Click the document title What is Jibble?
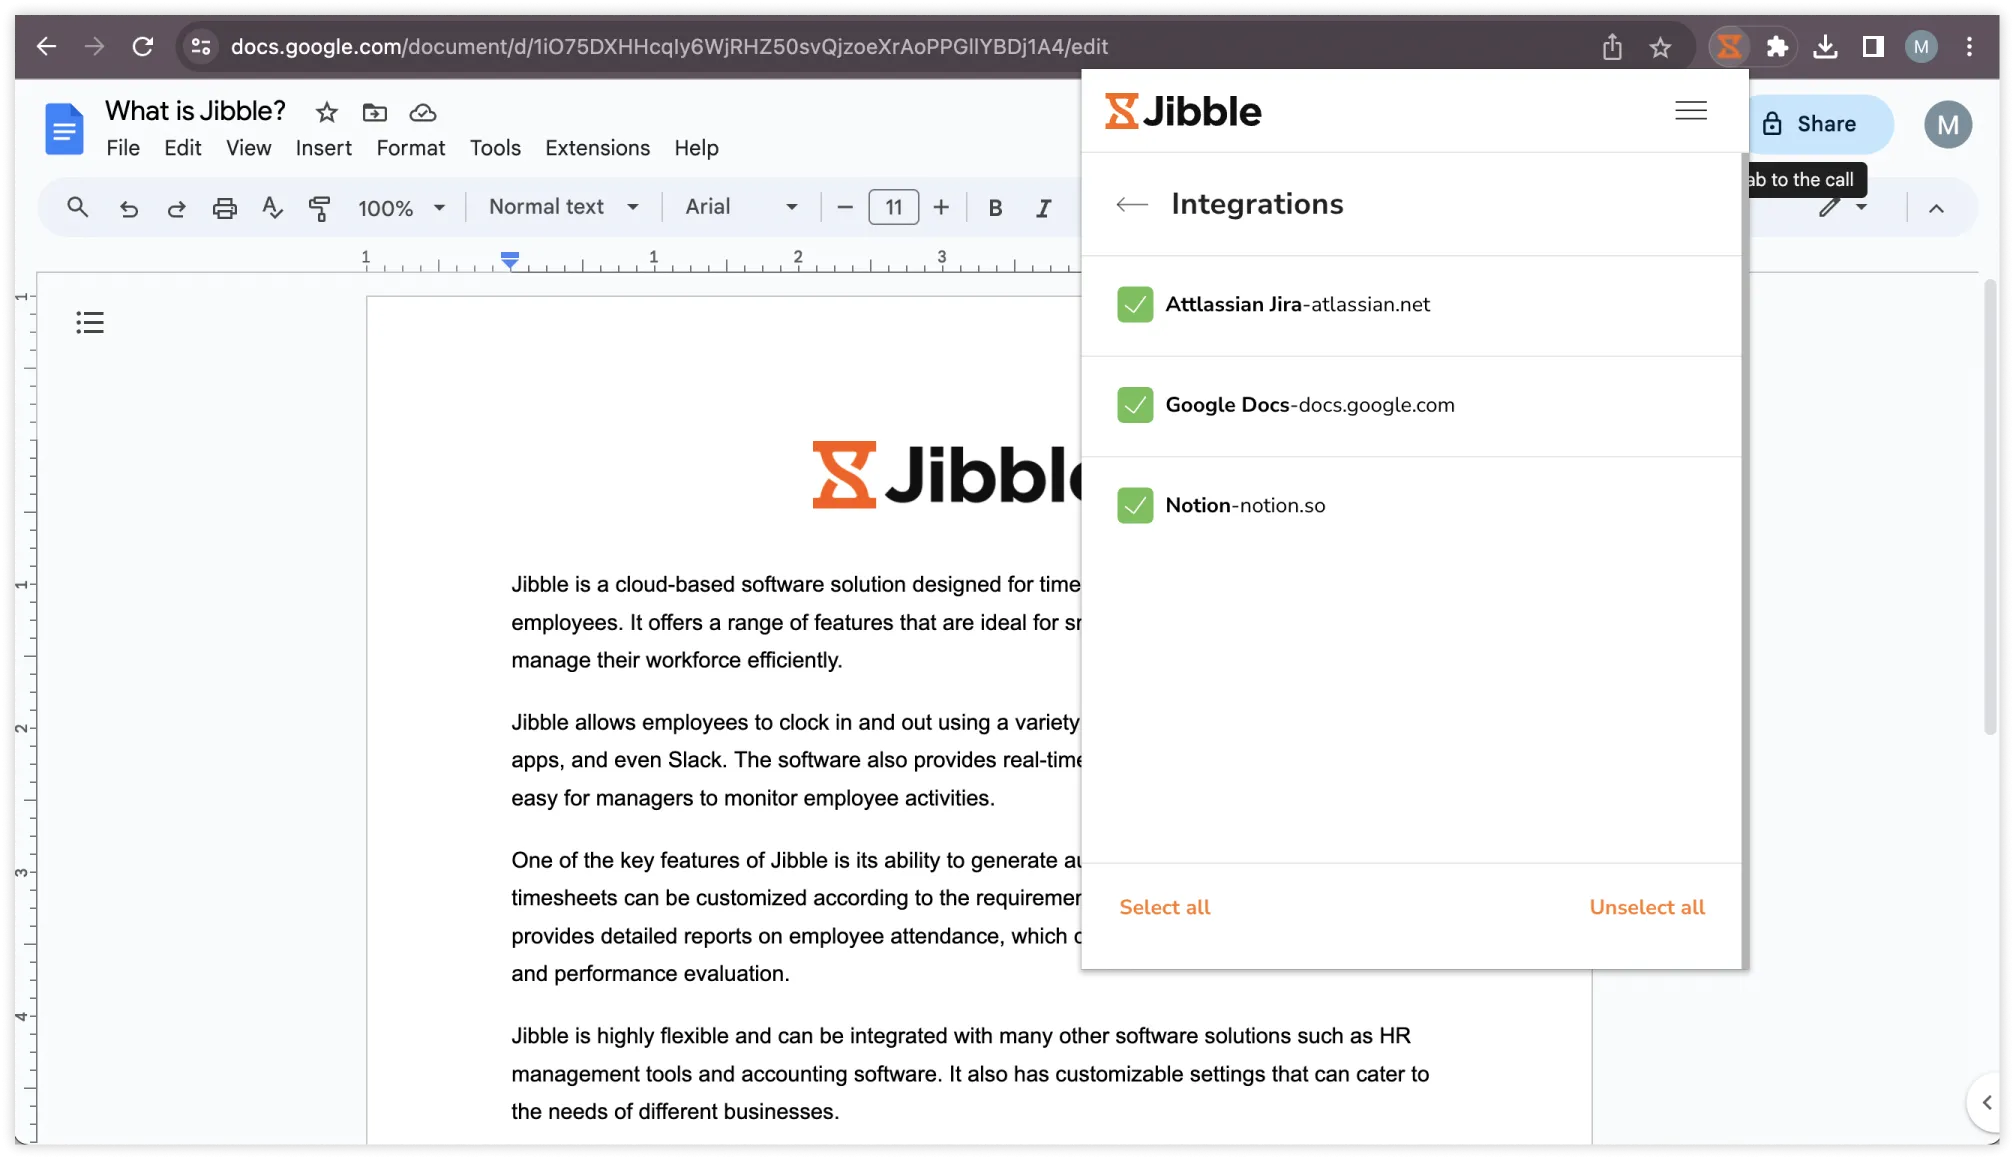The image size is (2015, 1160). pyautogui.click(x=195, y=110)
